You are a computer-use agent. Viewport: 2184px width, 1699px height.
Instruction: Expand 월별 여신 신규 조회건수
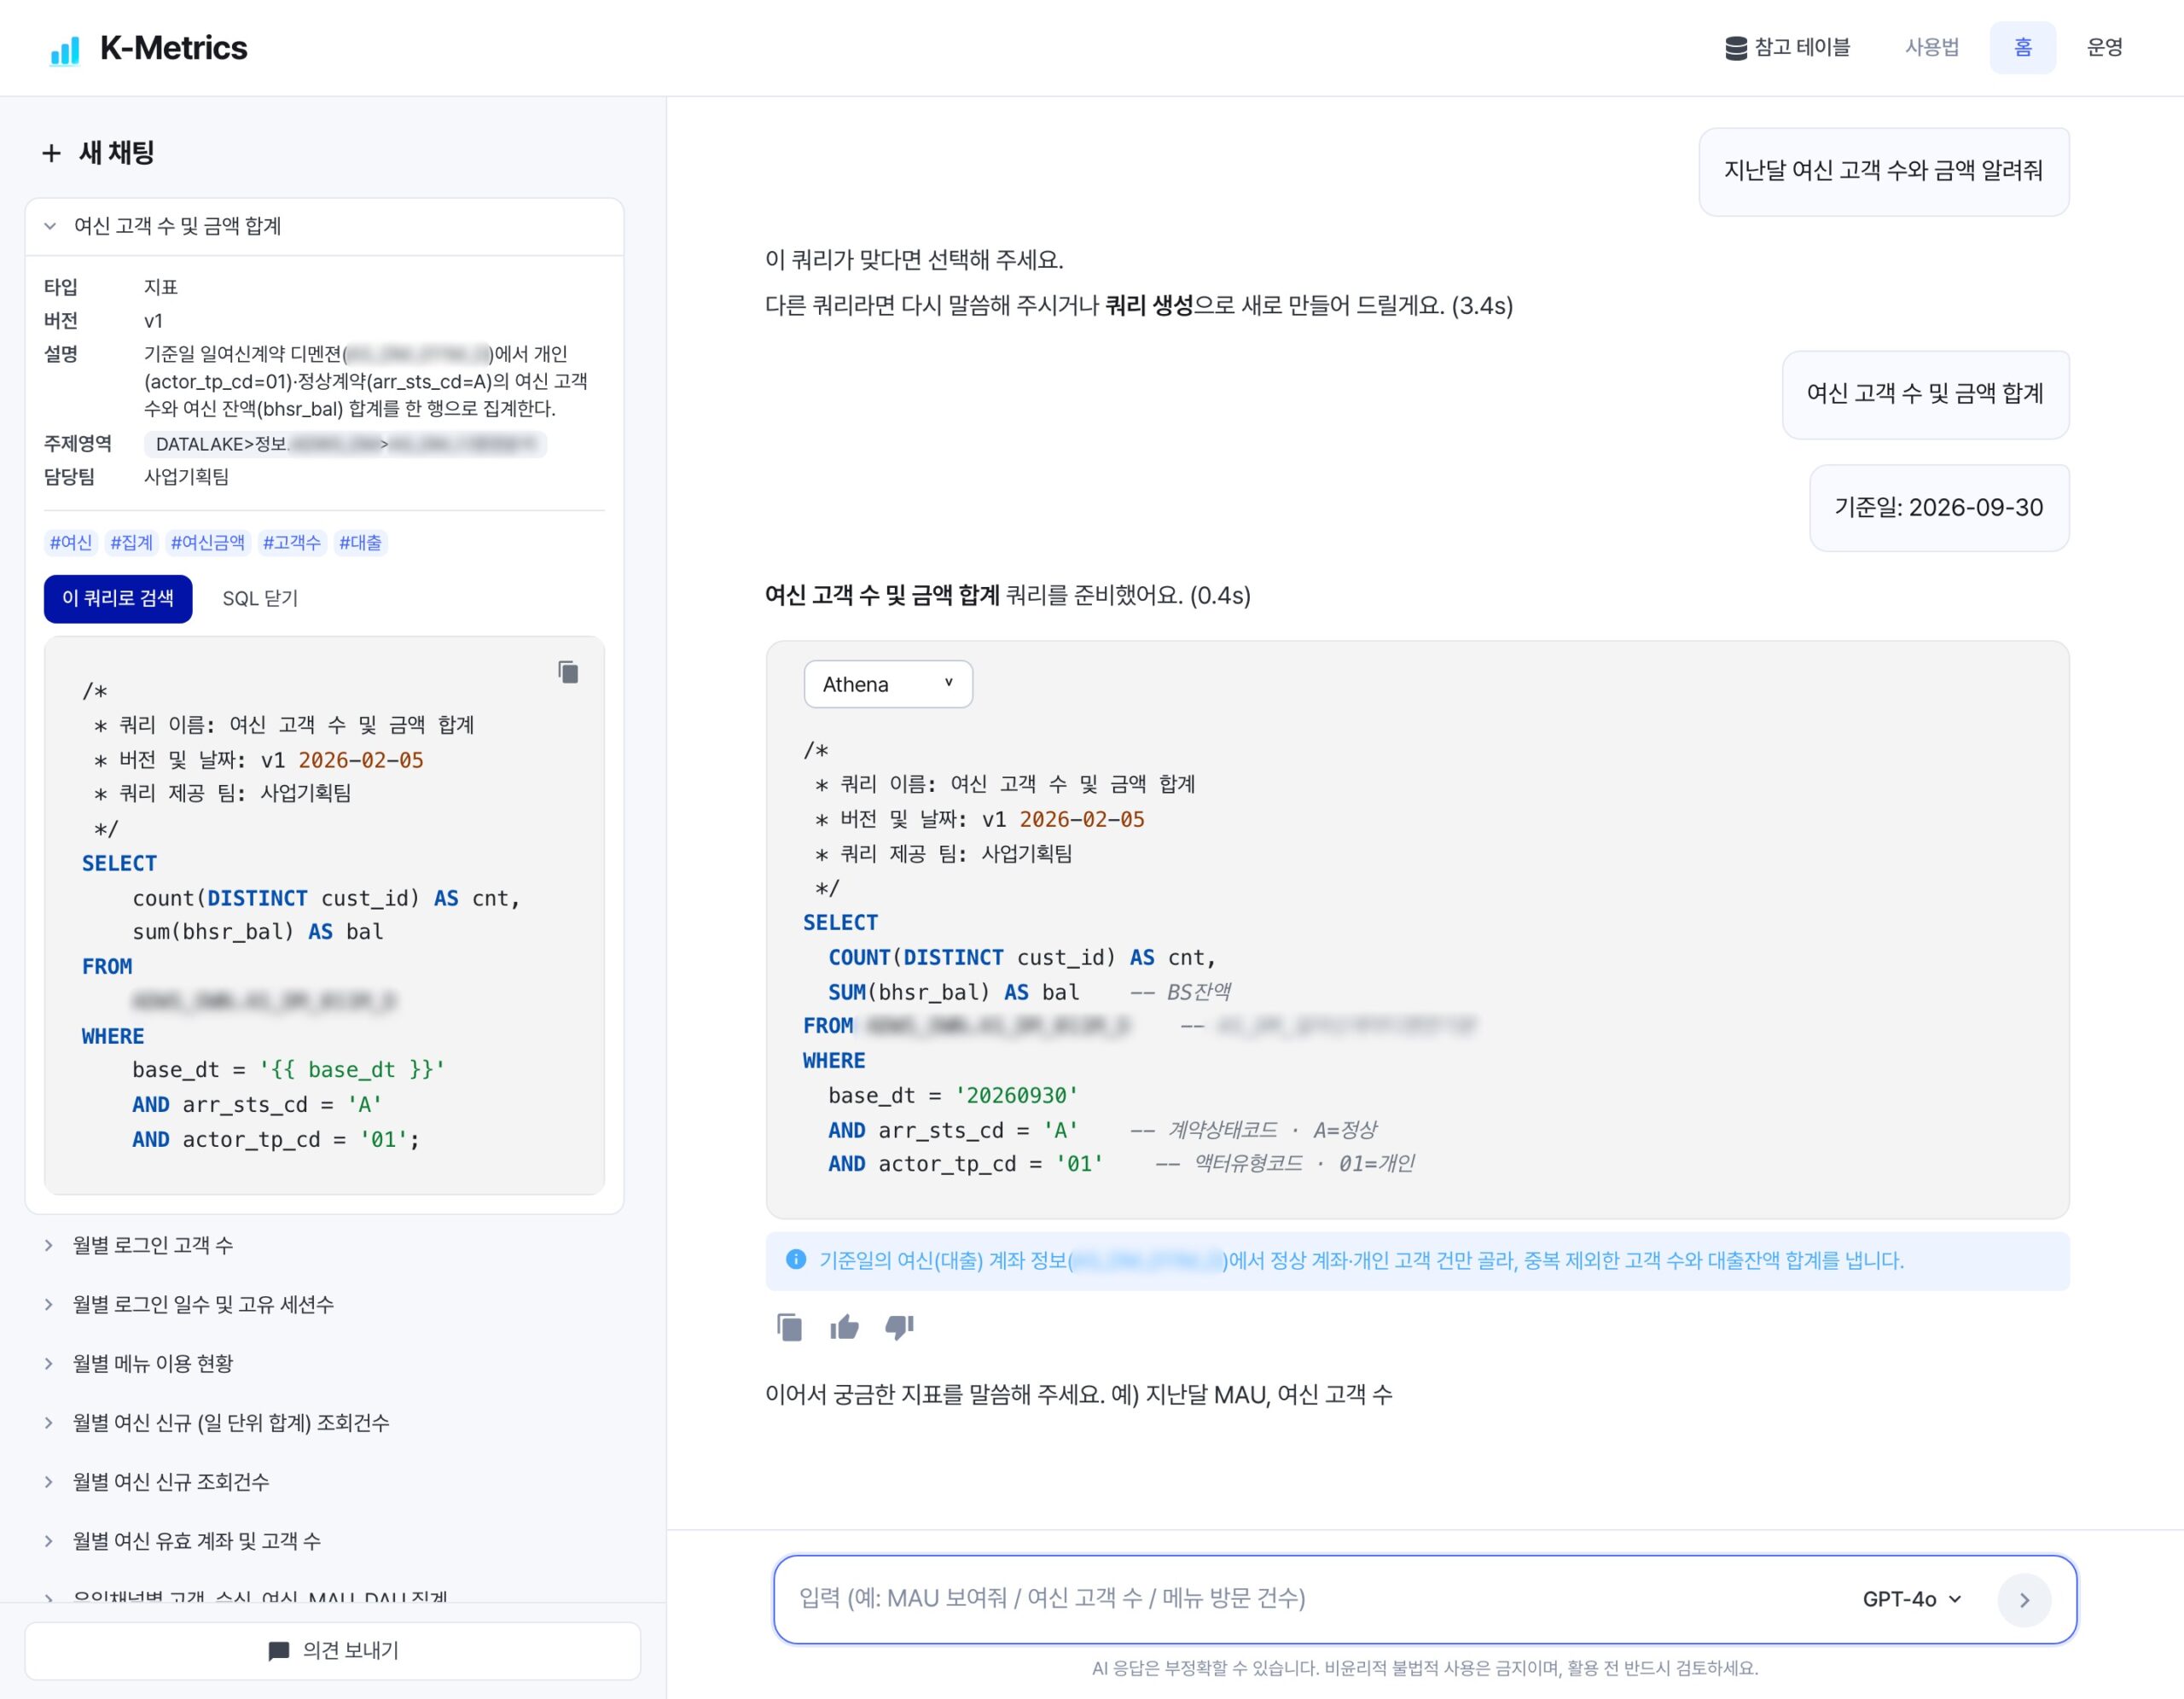click(325, 1481)
